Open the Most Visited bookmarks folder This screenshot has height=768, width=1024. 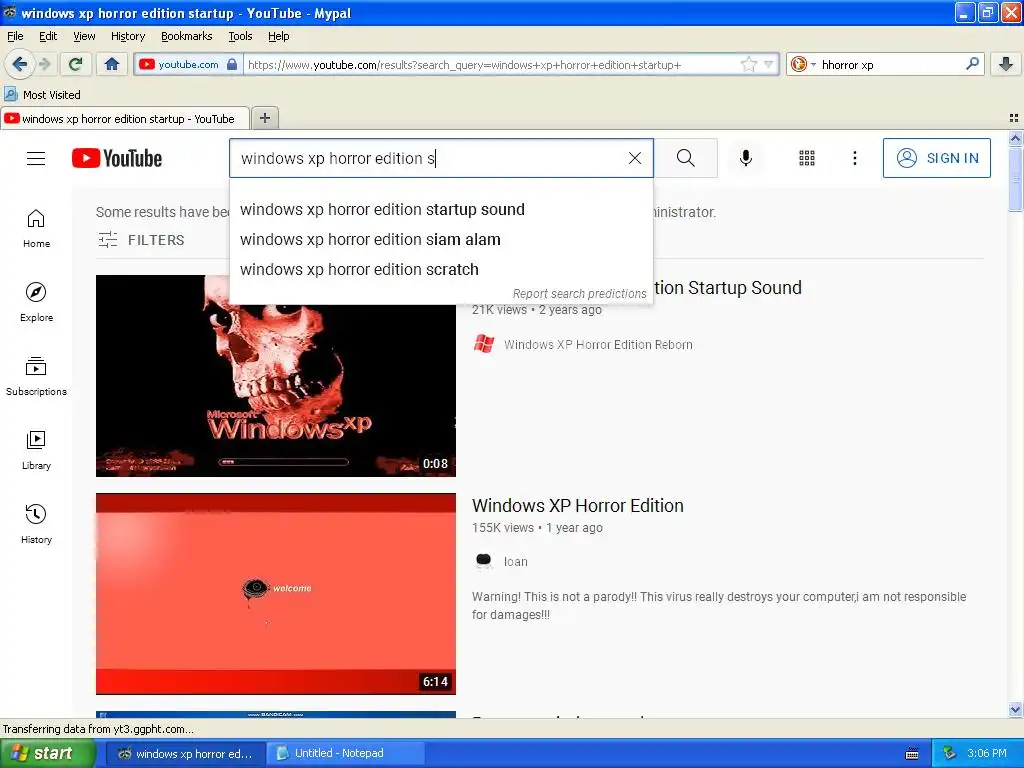coord(43,95)
